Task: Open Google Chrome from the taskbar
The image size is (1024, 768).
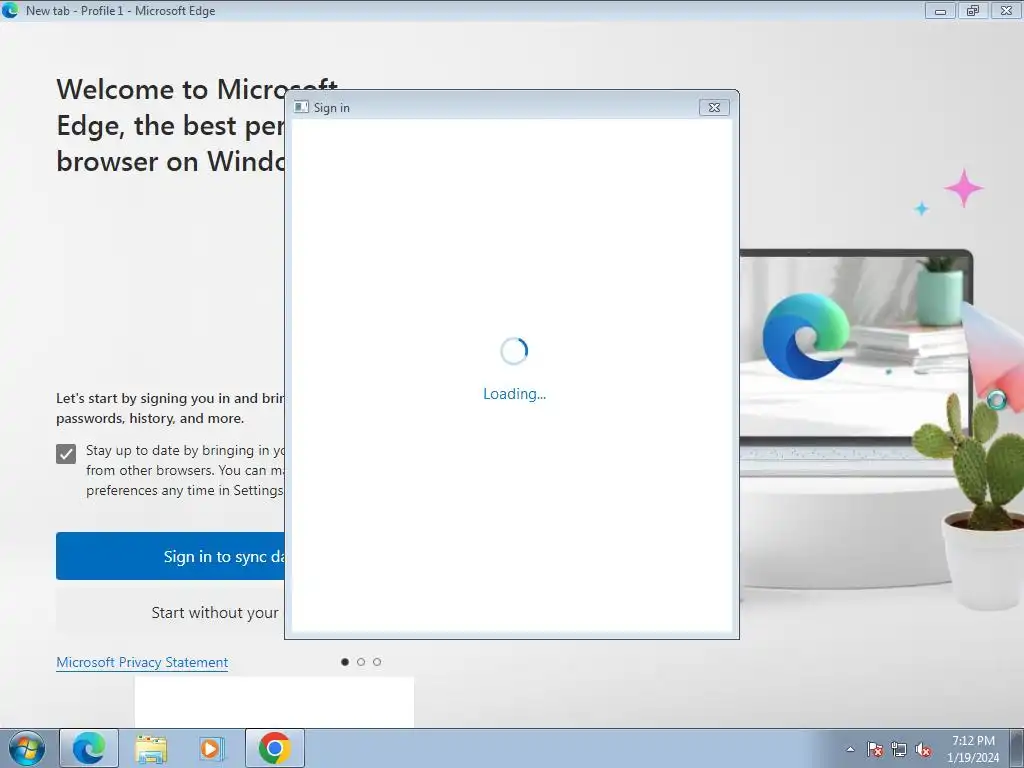Action: point(275,748)
